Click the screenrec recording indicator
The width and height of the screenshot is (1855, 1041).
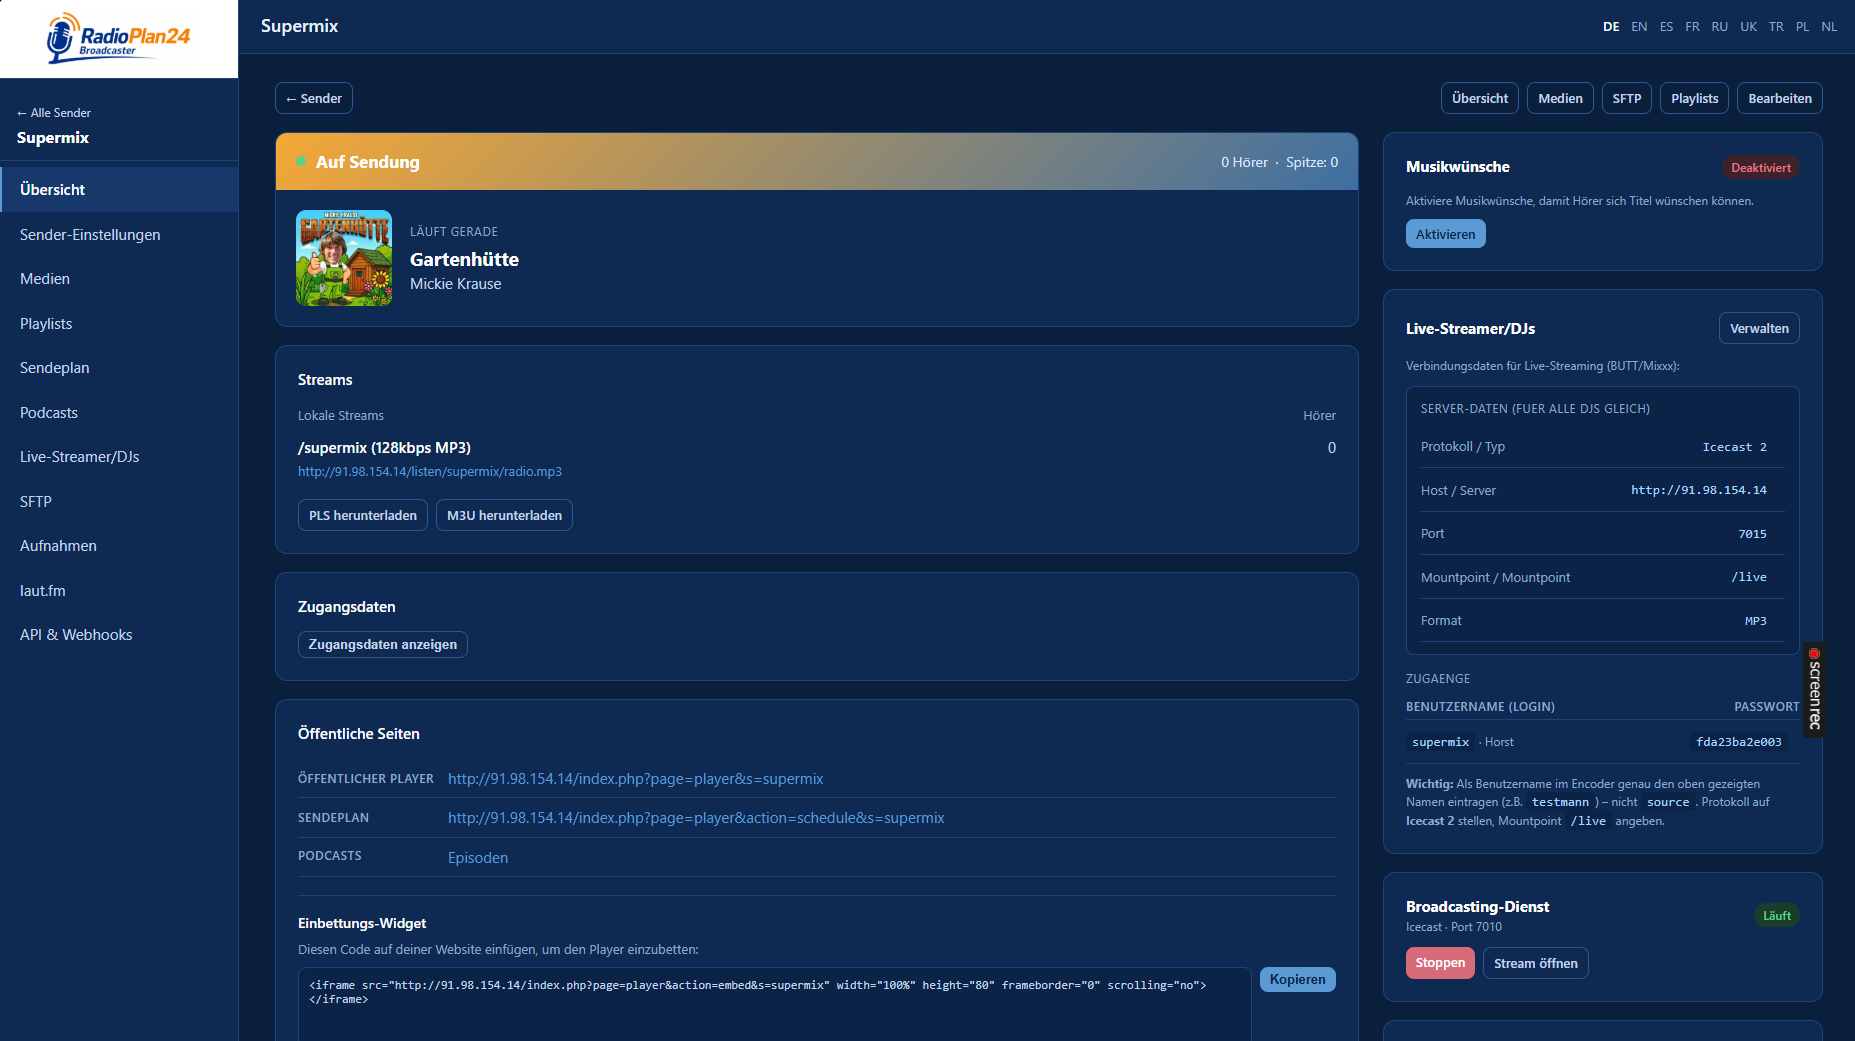tap(1814, 690)
